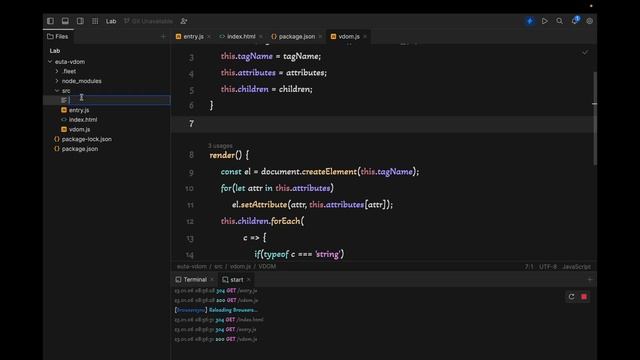
Task: Close the vdom.js tab
Action: coord(365,37)
